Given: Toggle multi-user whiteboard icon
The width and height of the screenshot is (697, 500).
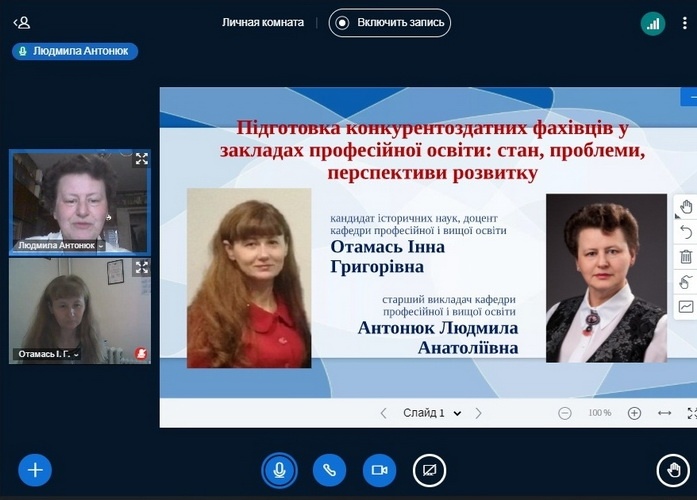Looking at the screenshot, I should (x=686, y=281).
